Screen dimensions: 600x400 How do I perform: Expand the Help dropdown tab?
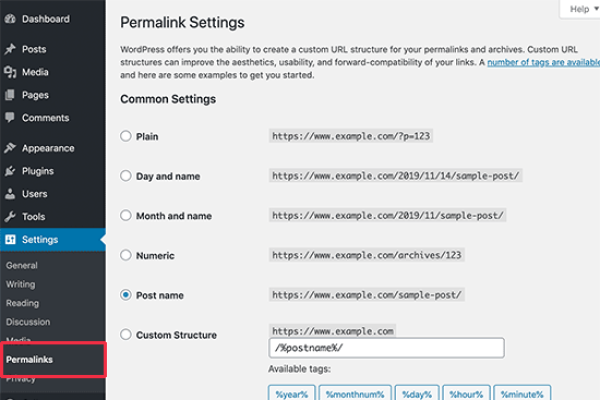click(584, 8)
